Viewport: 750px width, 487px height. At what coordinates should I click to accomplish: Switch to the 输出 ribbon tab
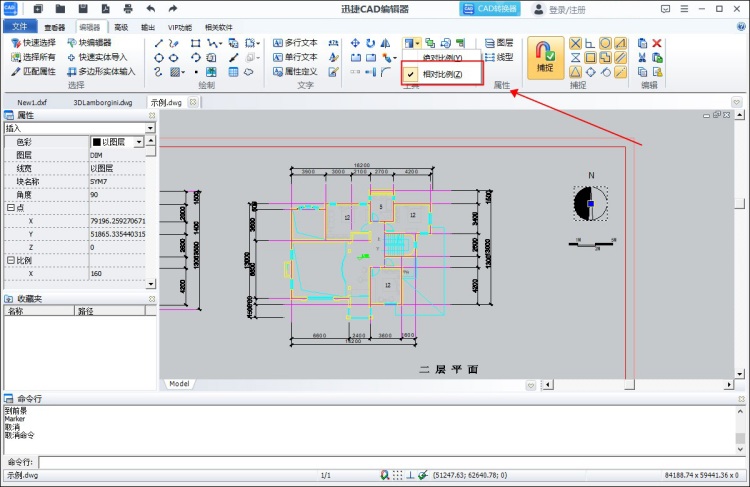[x=148, y=28]
